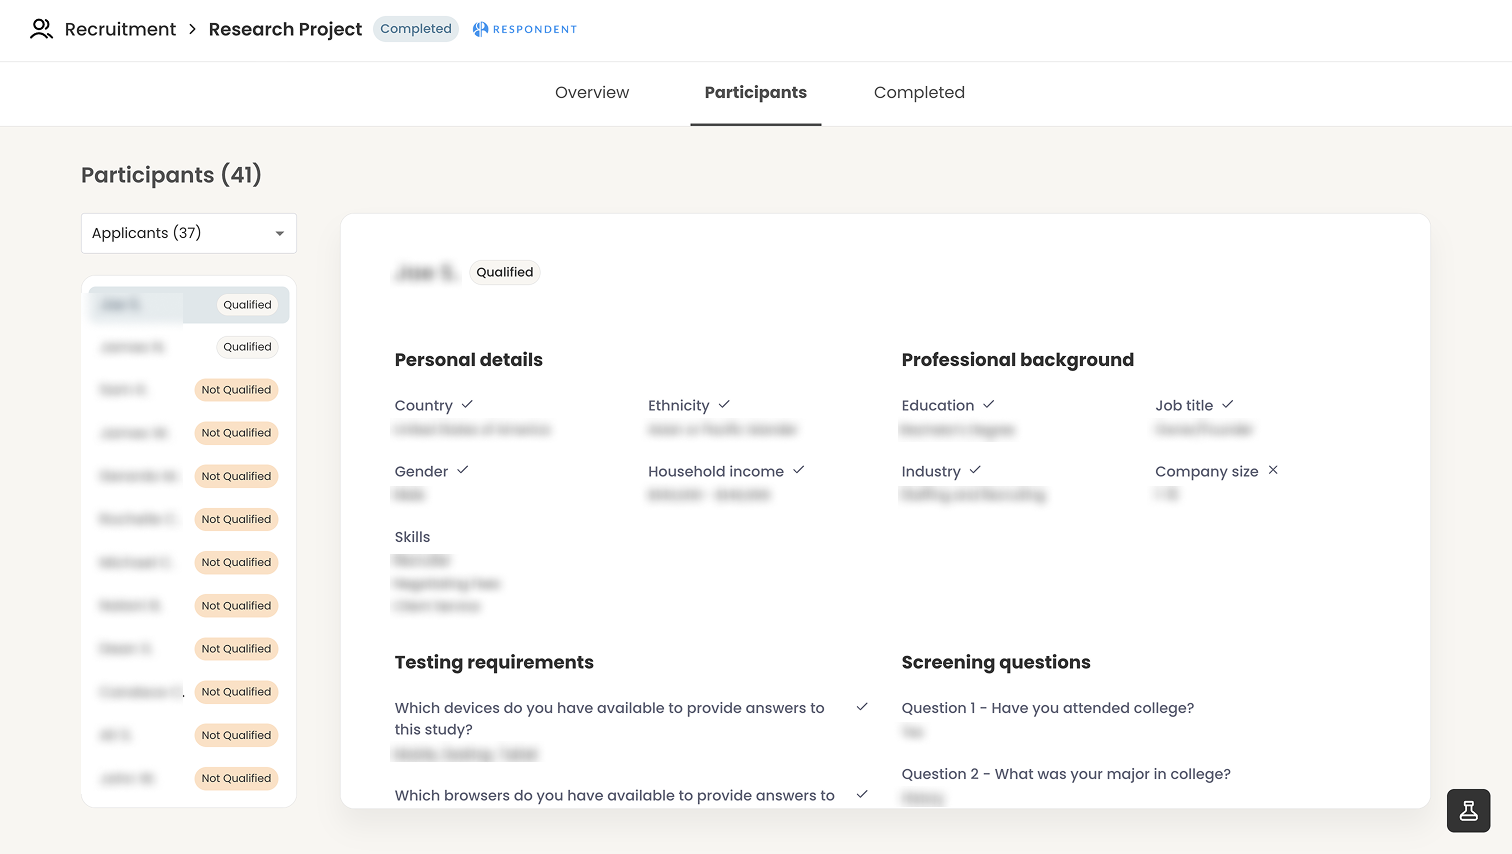Click the Screening questions heading

(996, 662)
